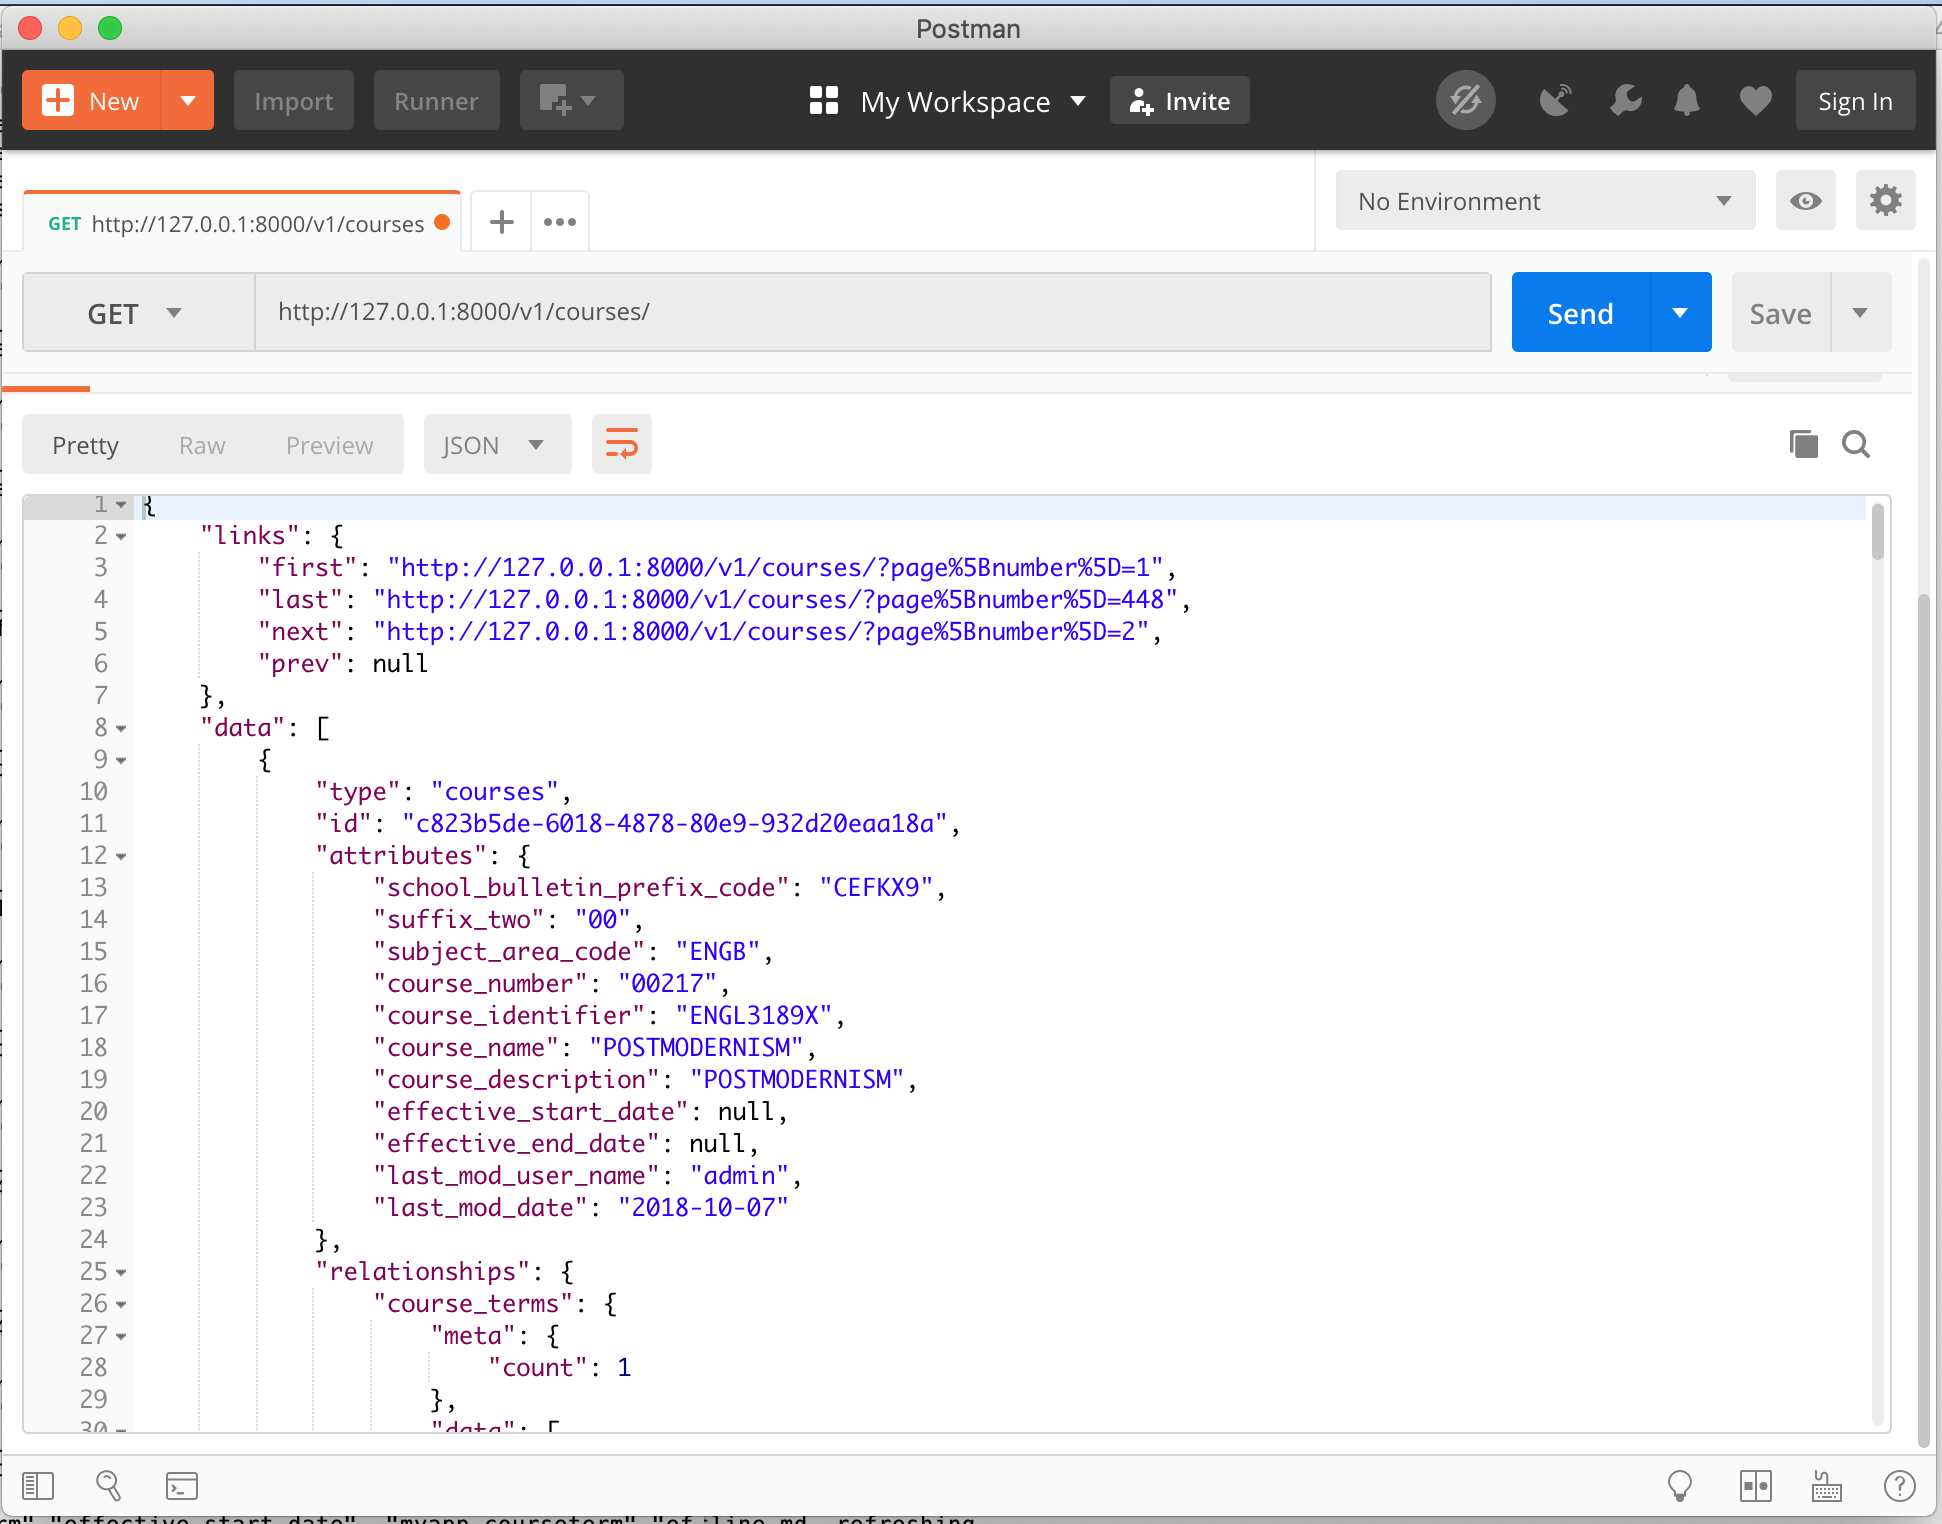Collapse the "course_terms" object at line 26
Image resolution: width=1942 pixels, height=1524 pixels.
pos(121,1305)
